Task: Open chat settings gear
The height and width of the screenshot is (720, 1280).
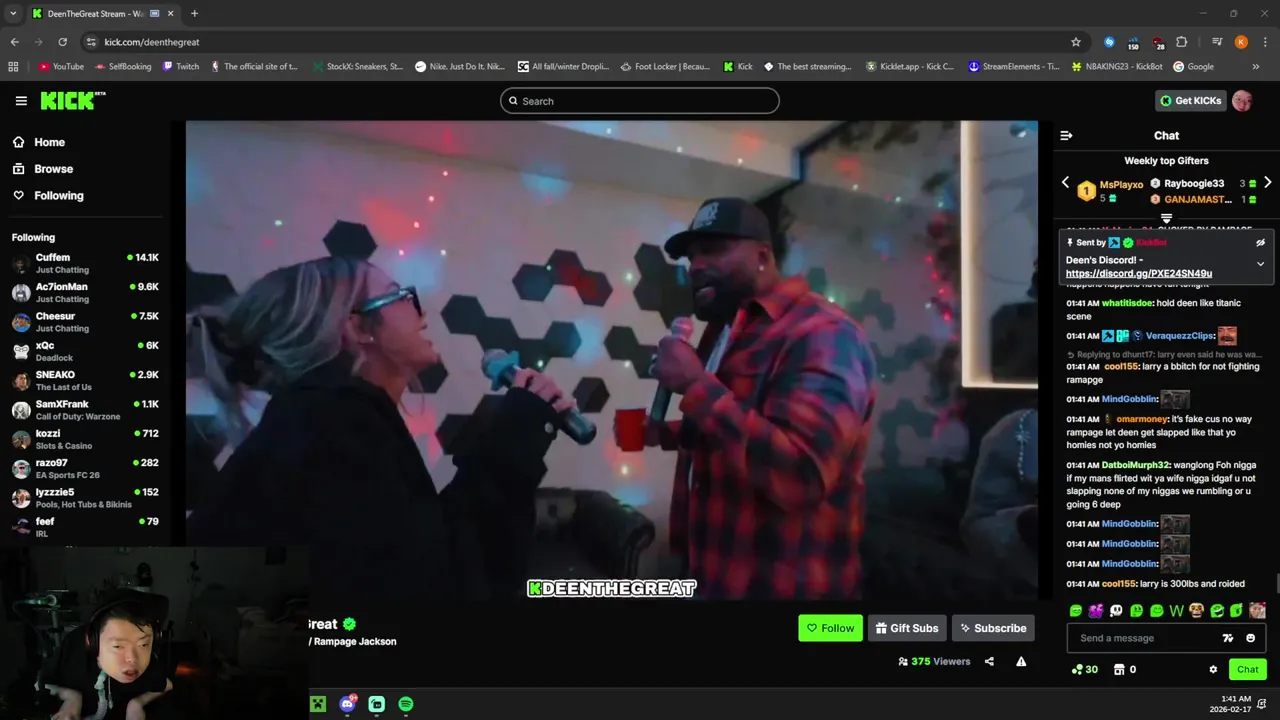Action: point(1213,670)
